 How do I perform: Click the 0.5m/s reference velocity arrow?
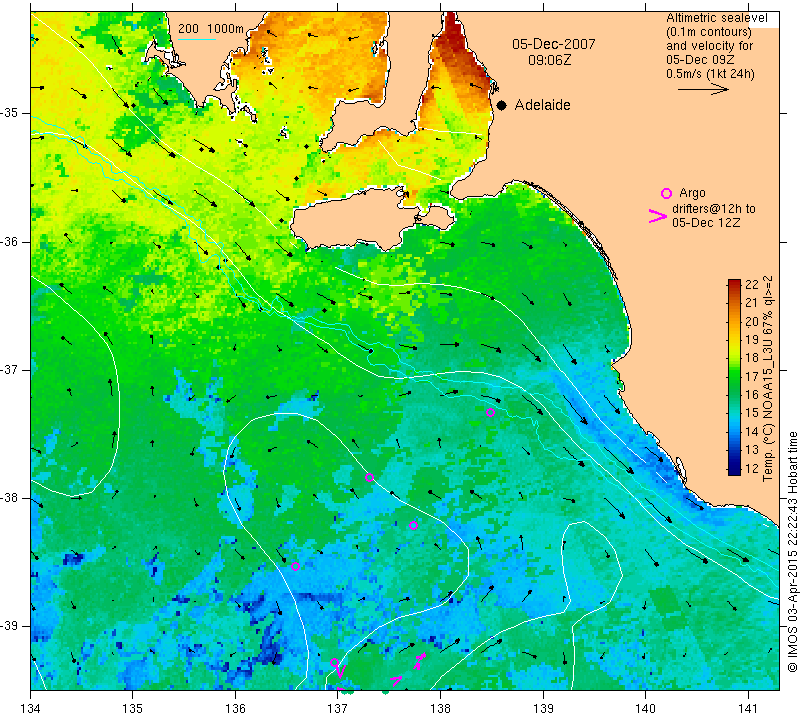pyautogui.click(x=703, y=89)
